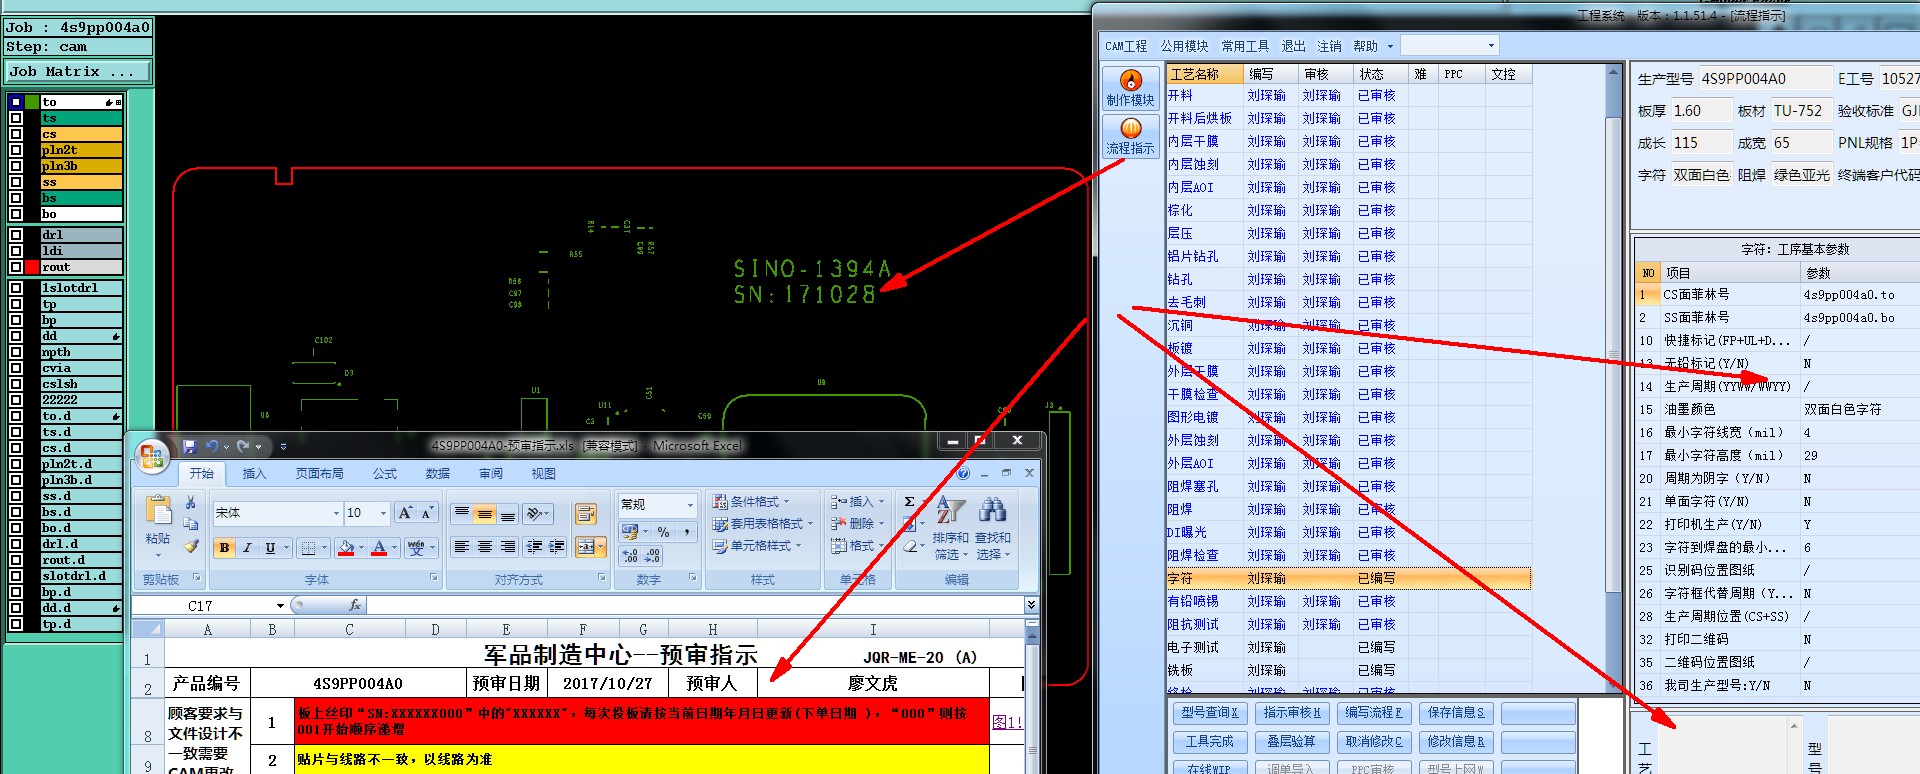Click the Italic icon in Excel
This screenshot has width=1920, height=774.
click(247, 547)
